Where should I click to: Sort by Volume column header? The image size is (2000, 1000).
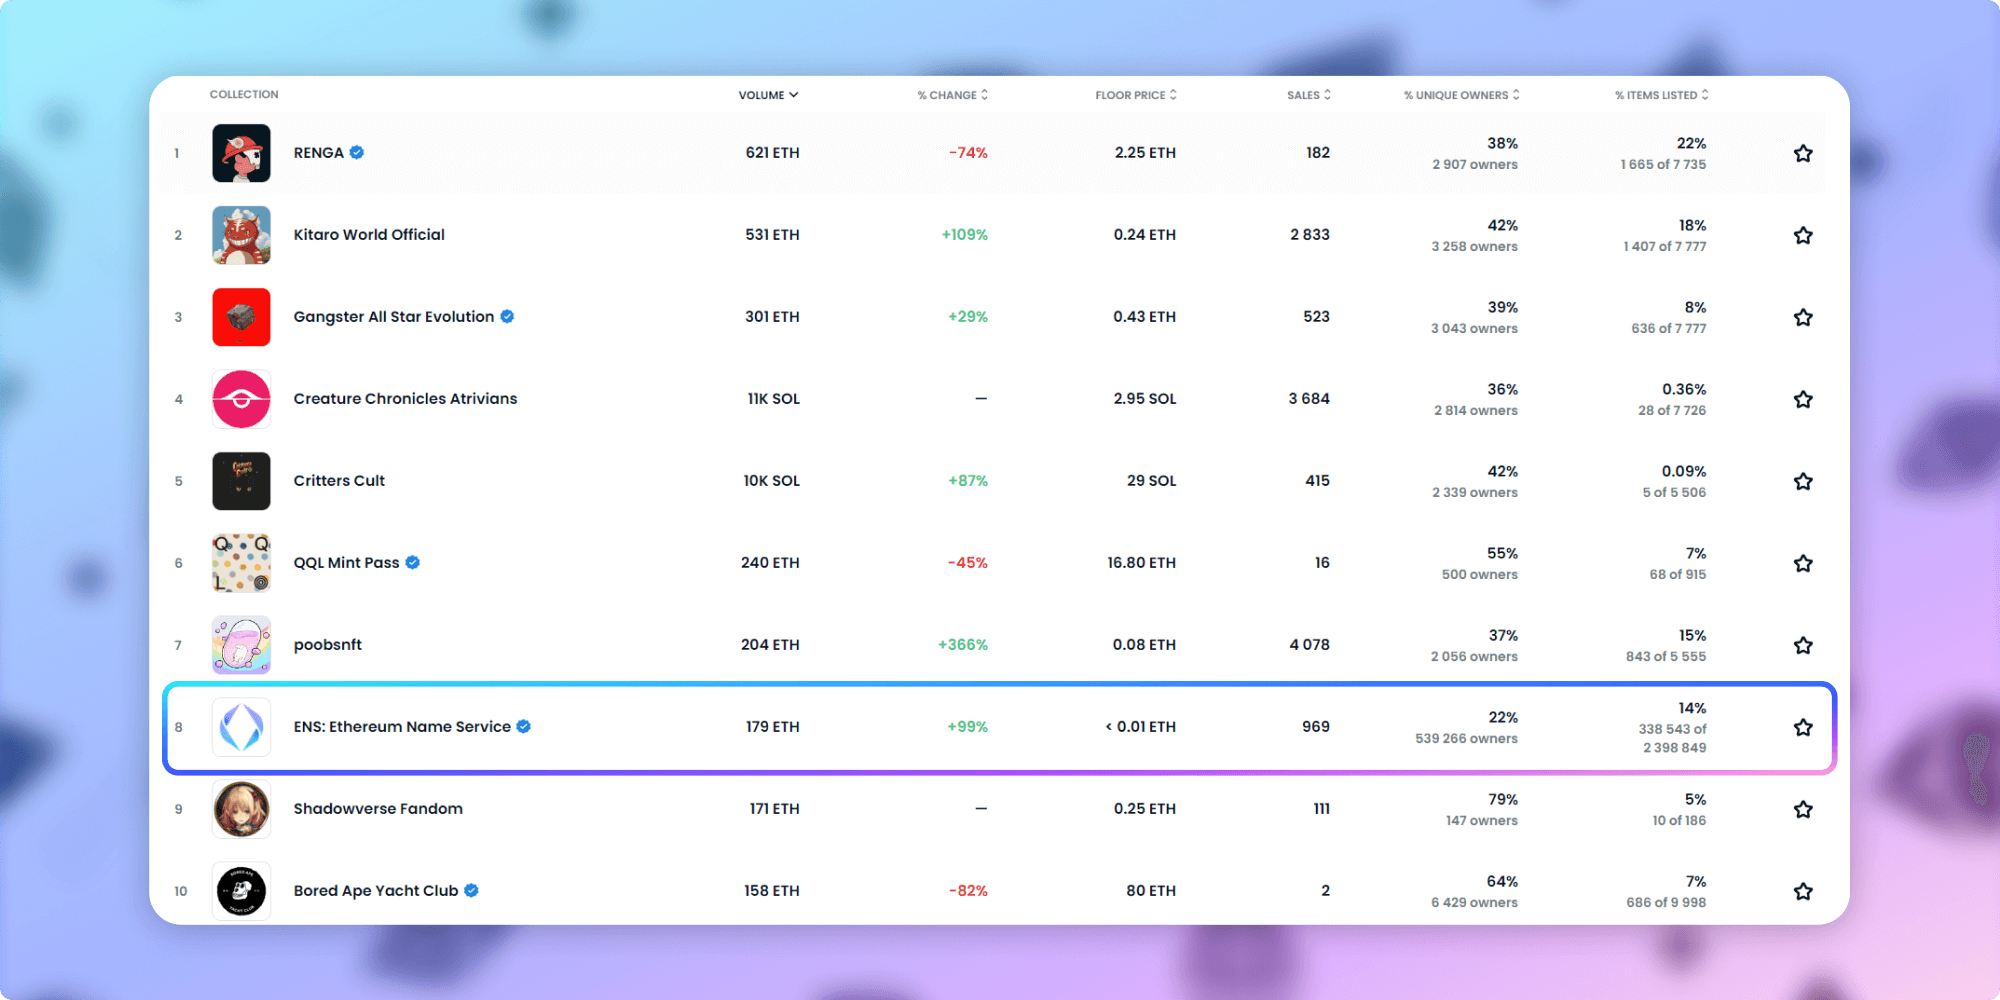[768, 95]
